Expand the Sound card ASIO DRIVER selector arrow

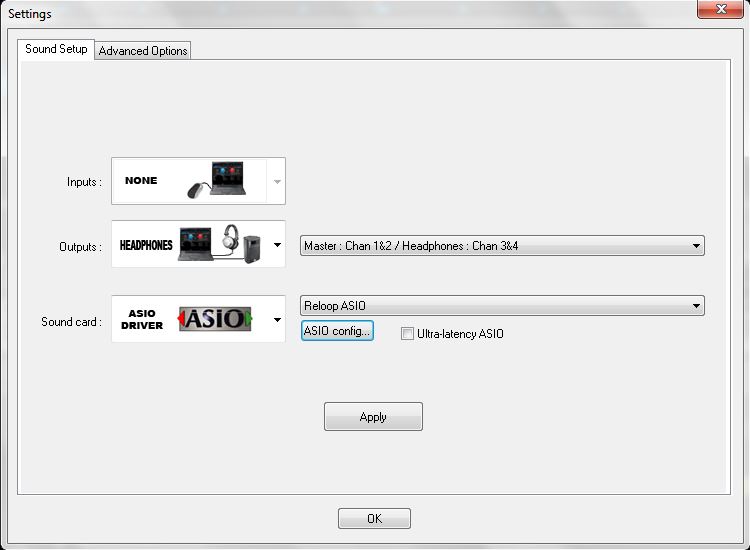coord(277,319)
